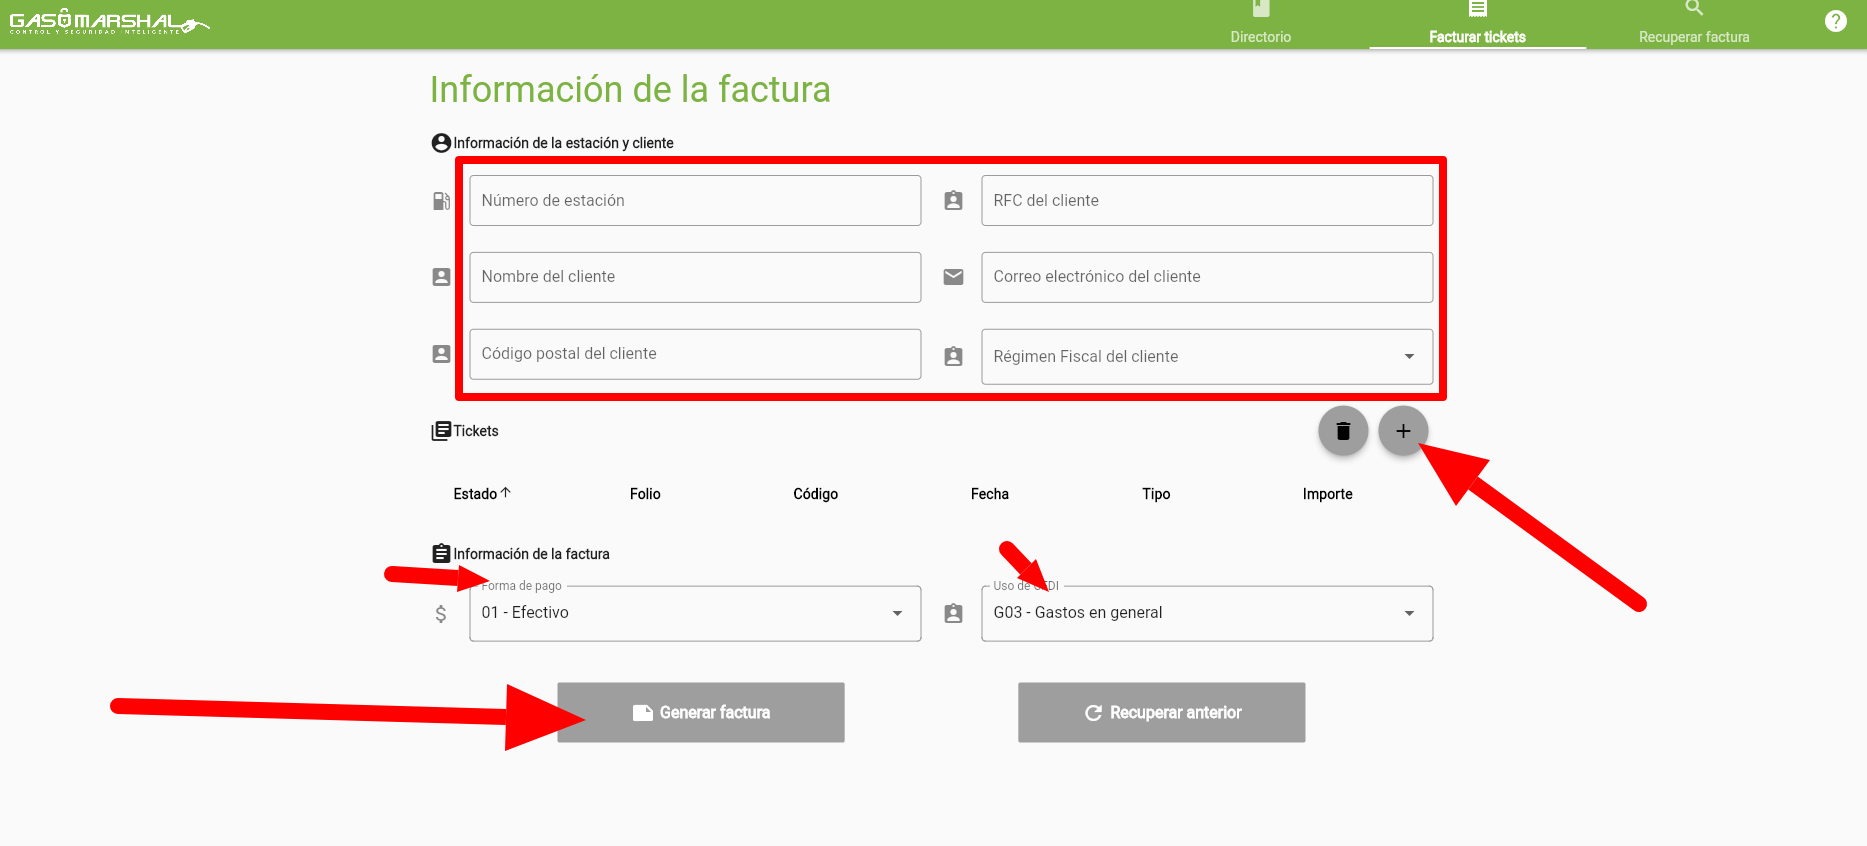Focus the Número de estación field
Viewport: 1867px width, 846px height.
click(x=695, y=201)
